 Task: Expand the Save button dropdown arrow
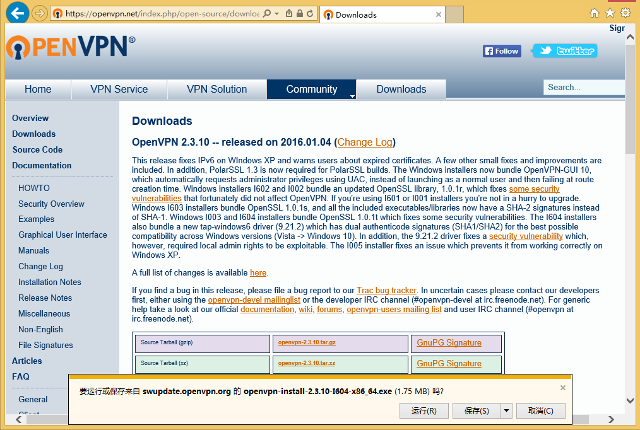pos(506,410)
